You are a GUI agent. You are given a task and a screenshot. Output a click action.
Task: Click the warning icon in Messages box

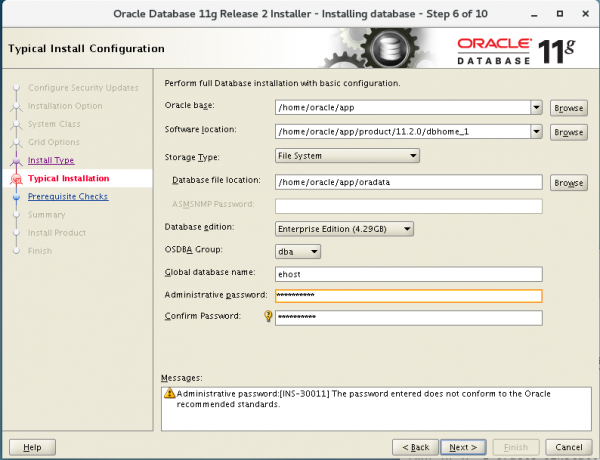click(170, 393)
